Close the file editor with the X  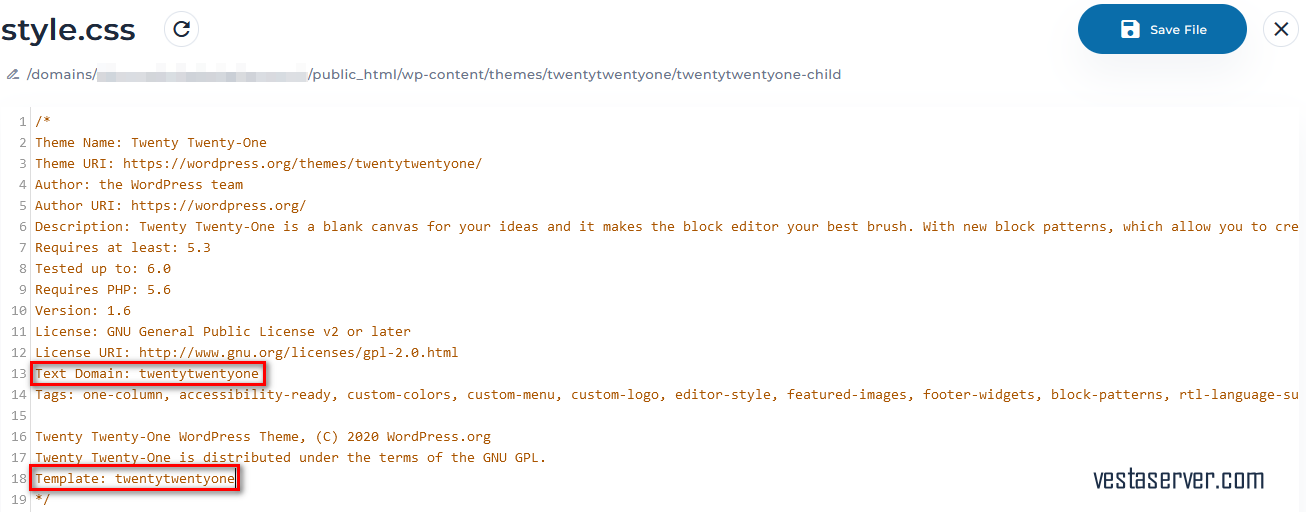click(x=1281, y=29)
